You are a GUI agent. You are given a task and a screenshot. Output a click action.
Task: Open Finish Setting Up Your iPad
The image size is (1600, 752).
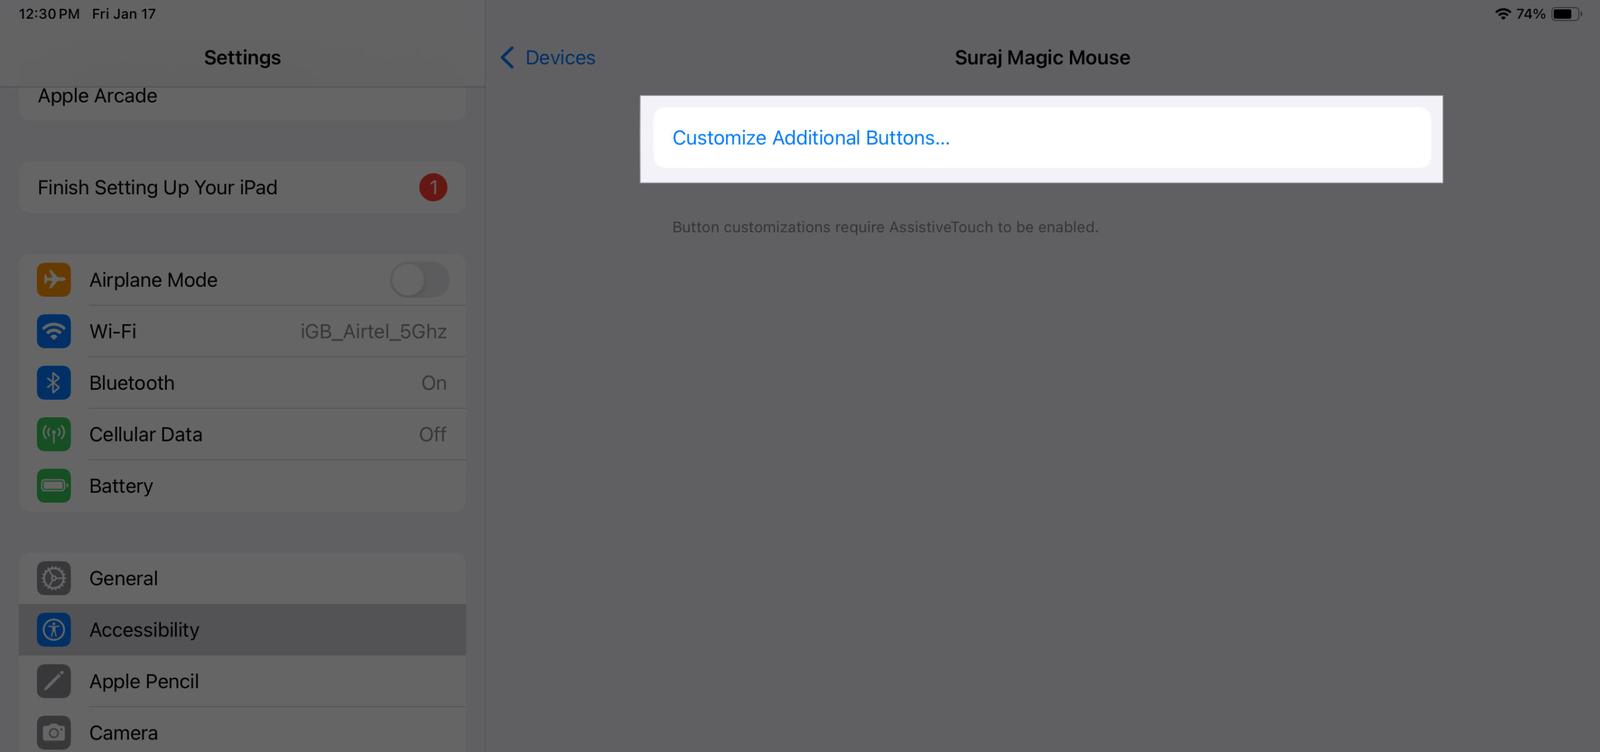[x=242, y=187]
